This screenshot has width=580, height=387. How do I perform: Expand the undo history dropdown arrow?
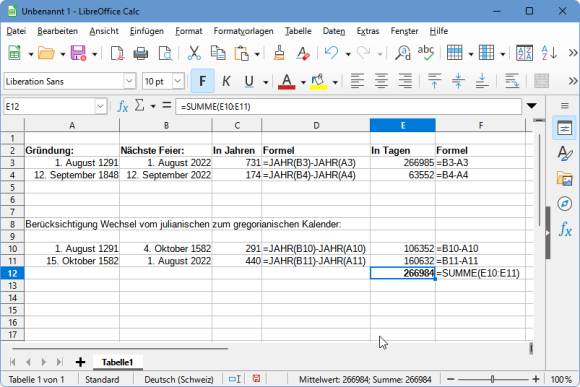pos(348,54)
